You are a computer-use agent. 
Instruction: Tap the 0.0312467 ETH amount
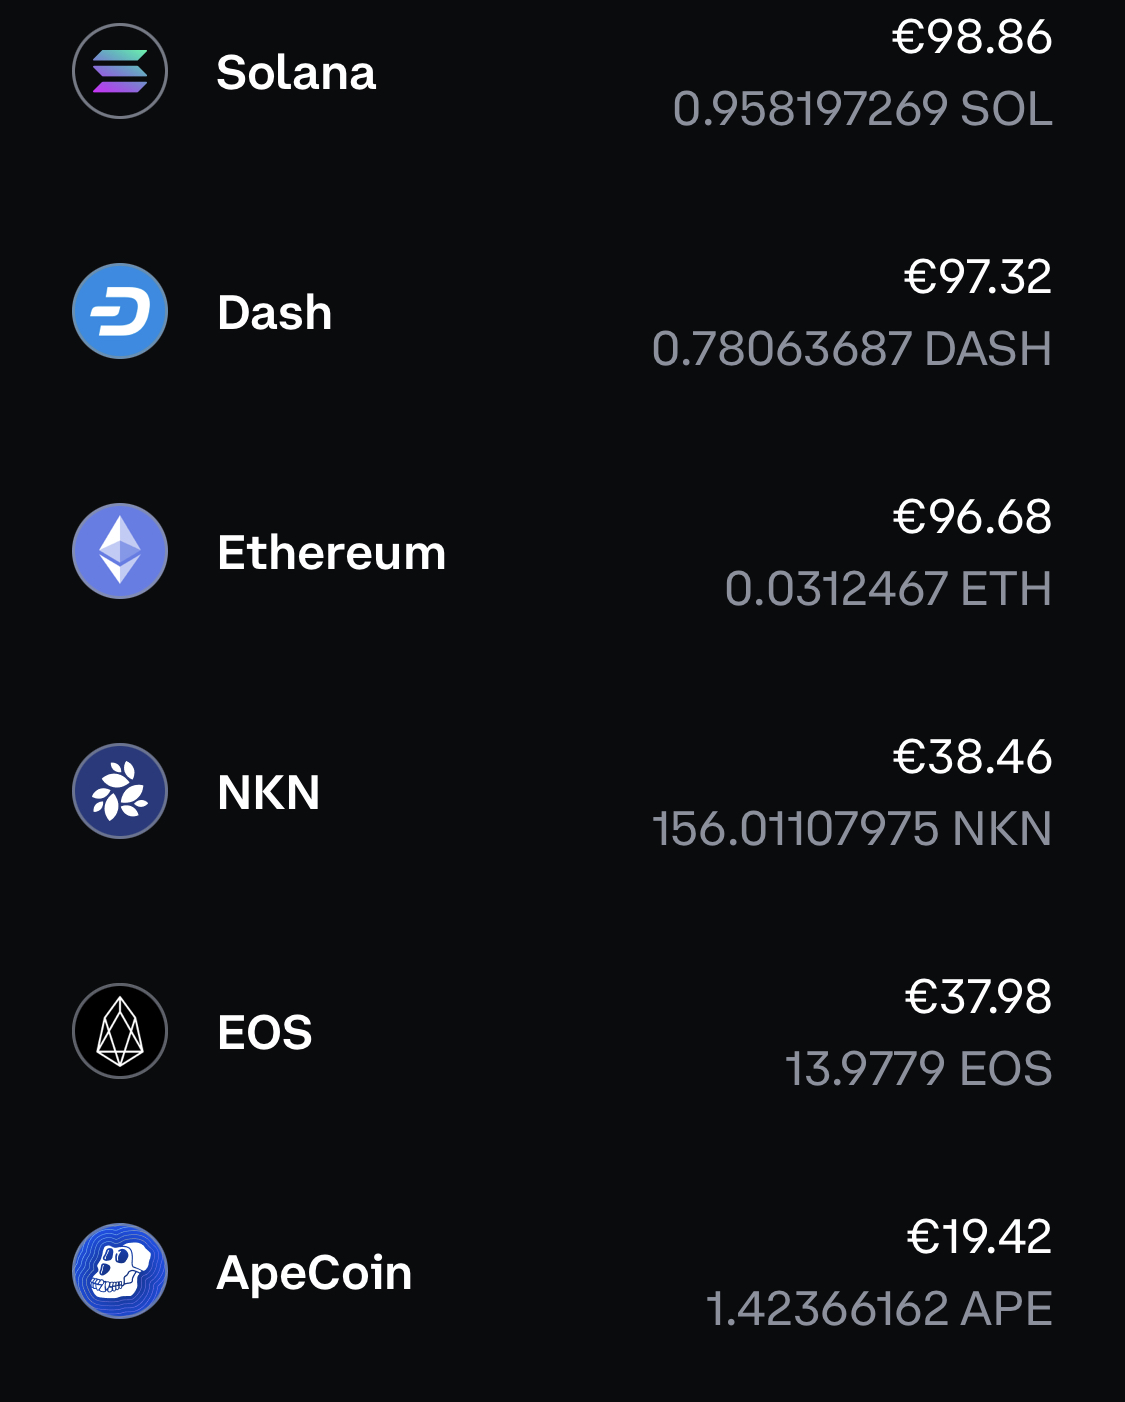pyautogui.click(x=889, y=589)
